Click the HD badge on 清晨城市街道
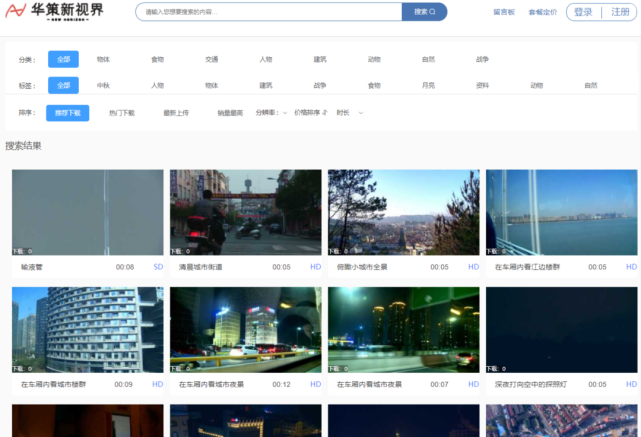This screenshot has height=437, width=641. pos(316,267)
